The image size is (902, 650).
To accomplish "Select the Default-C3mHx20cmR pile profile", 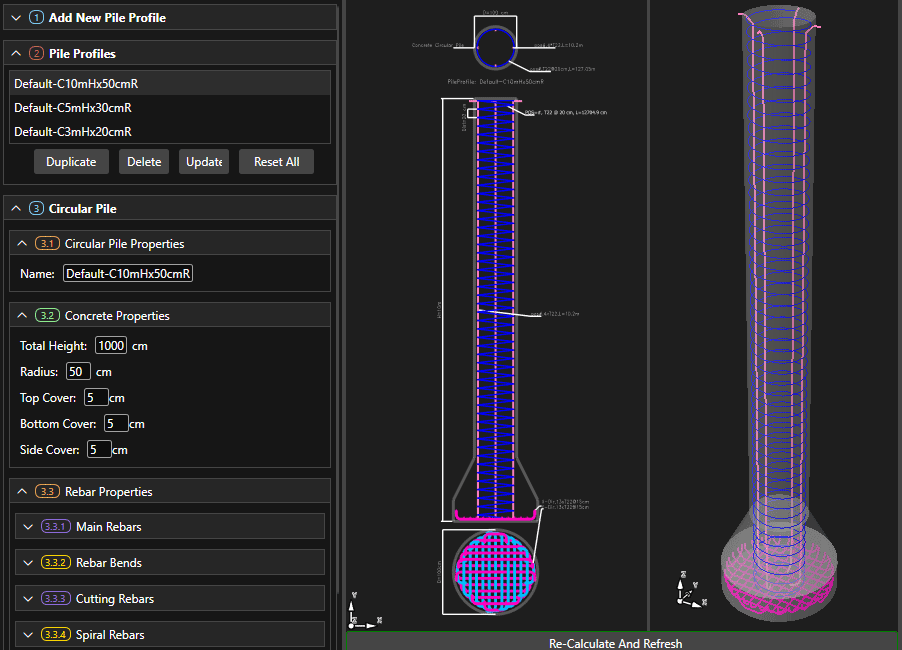I will [x=73, y=132].
